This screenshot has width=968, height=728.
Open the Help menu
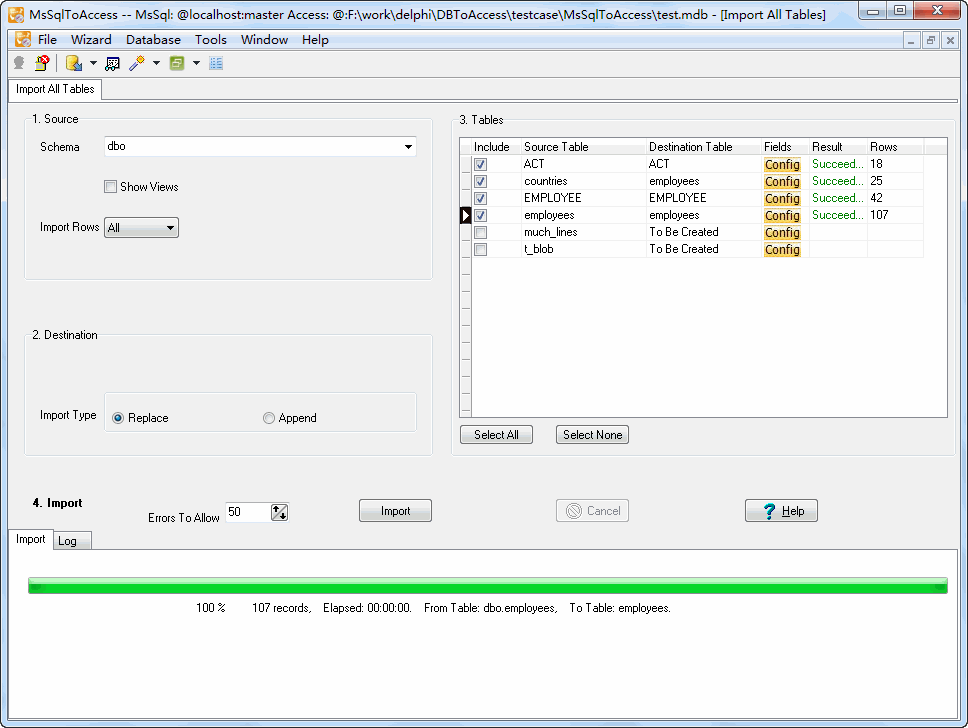(x=315, y=40)
